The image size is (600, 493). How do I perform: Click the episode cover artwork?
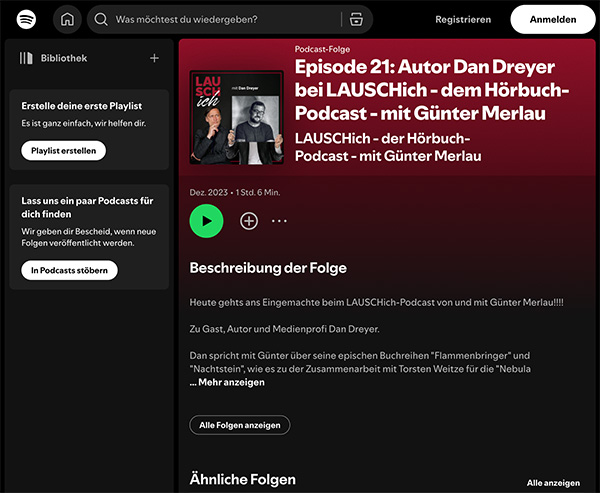point(236,118)
